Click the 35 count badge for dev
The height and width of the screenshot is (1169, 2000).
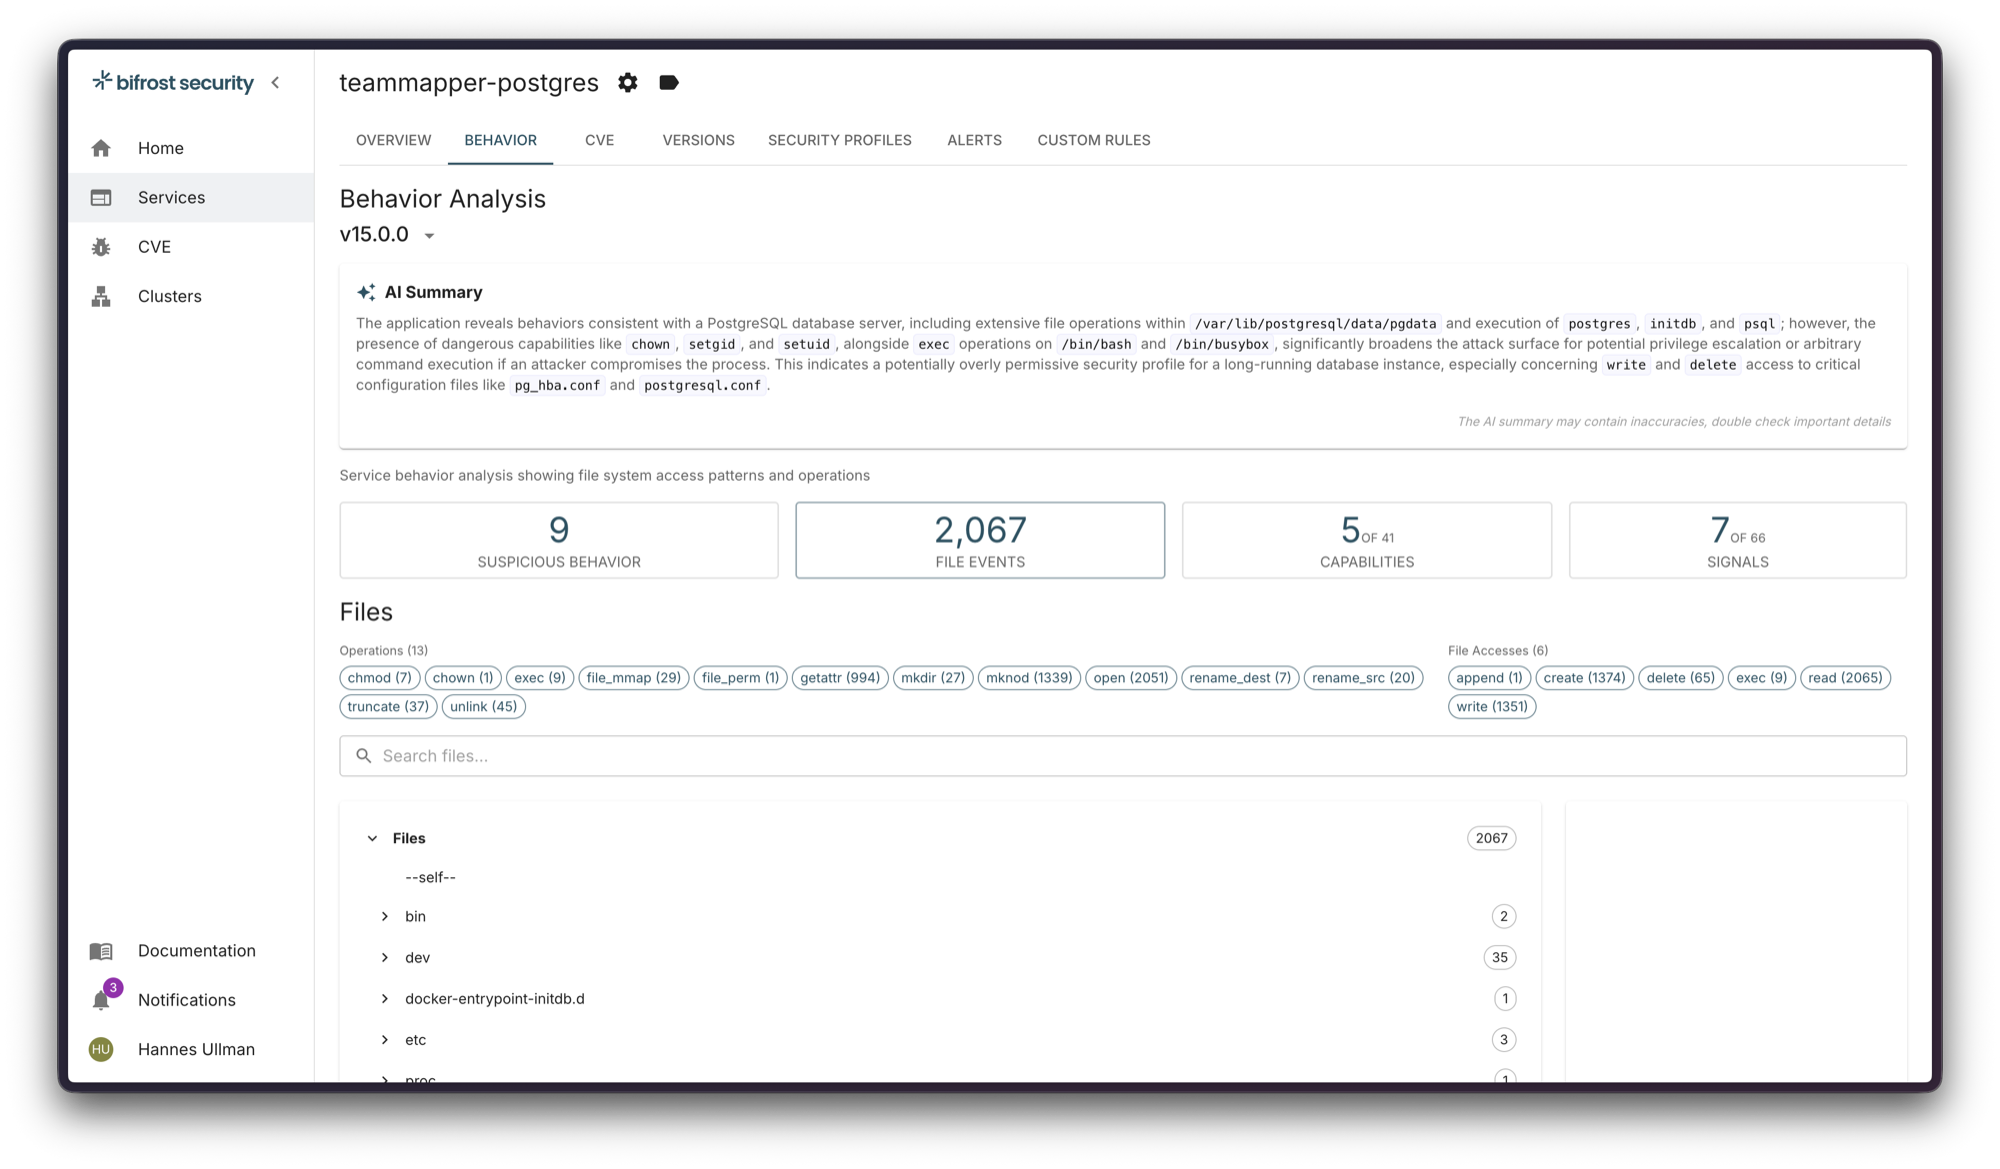(1499, 957)
